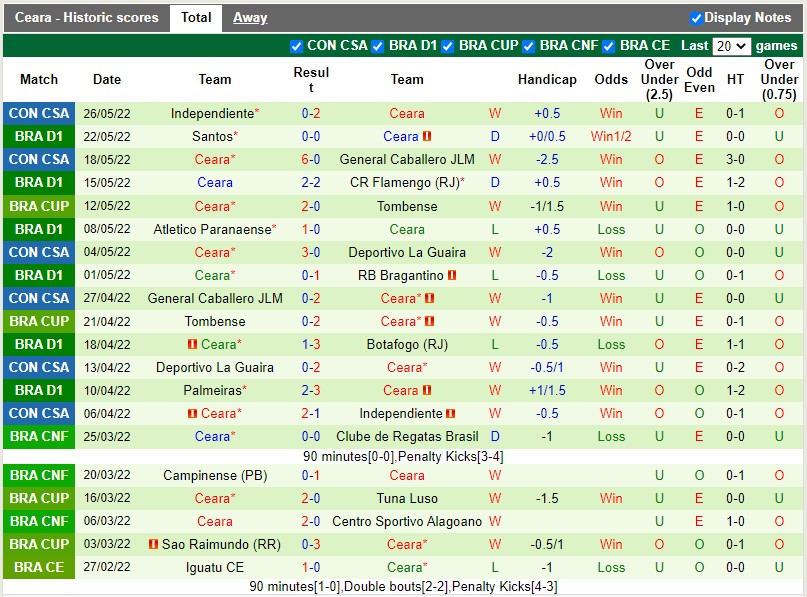Click the penalty kicks [3-4] note
807x597 pixels.
451,456
